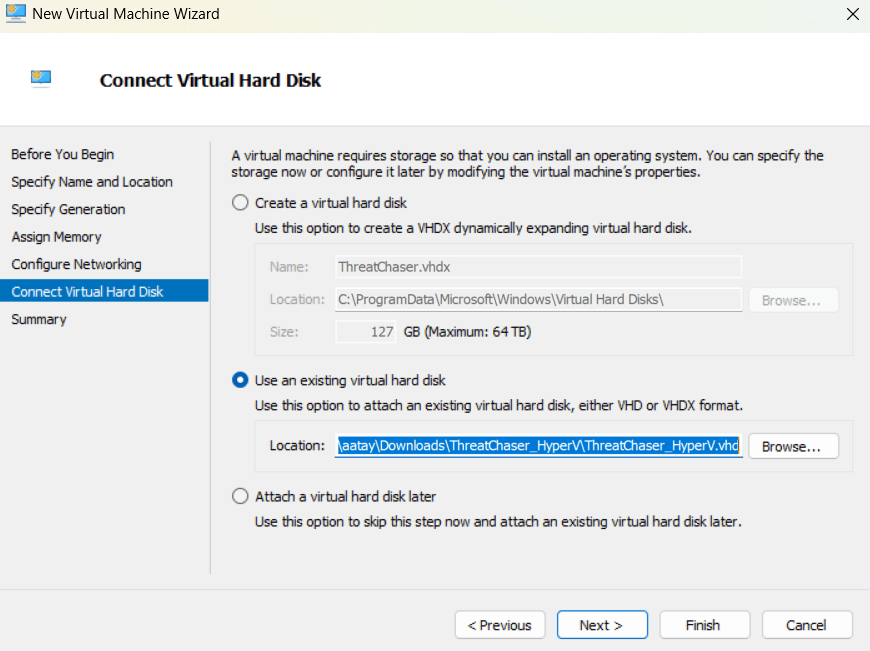Go to the Summary step
Image resolution: width=870 pixels, height=651 pixels.
[39, 320]
